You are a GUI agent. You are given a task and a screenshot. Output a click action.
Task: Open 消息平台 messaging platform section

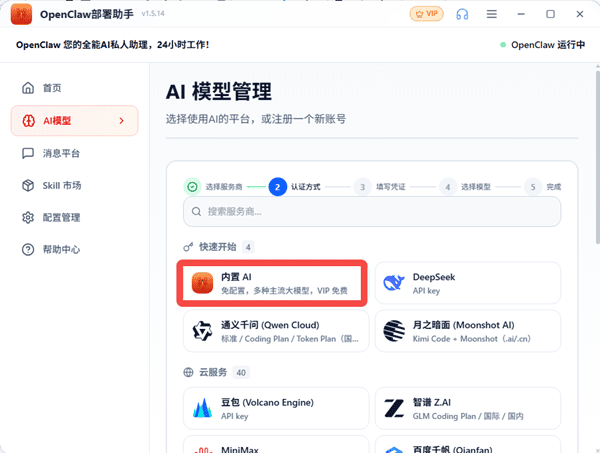pyautogui.click(x=74, y=153)
